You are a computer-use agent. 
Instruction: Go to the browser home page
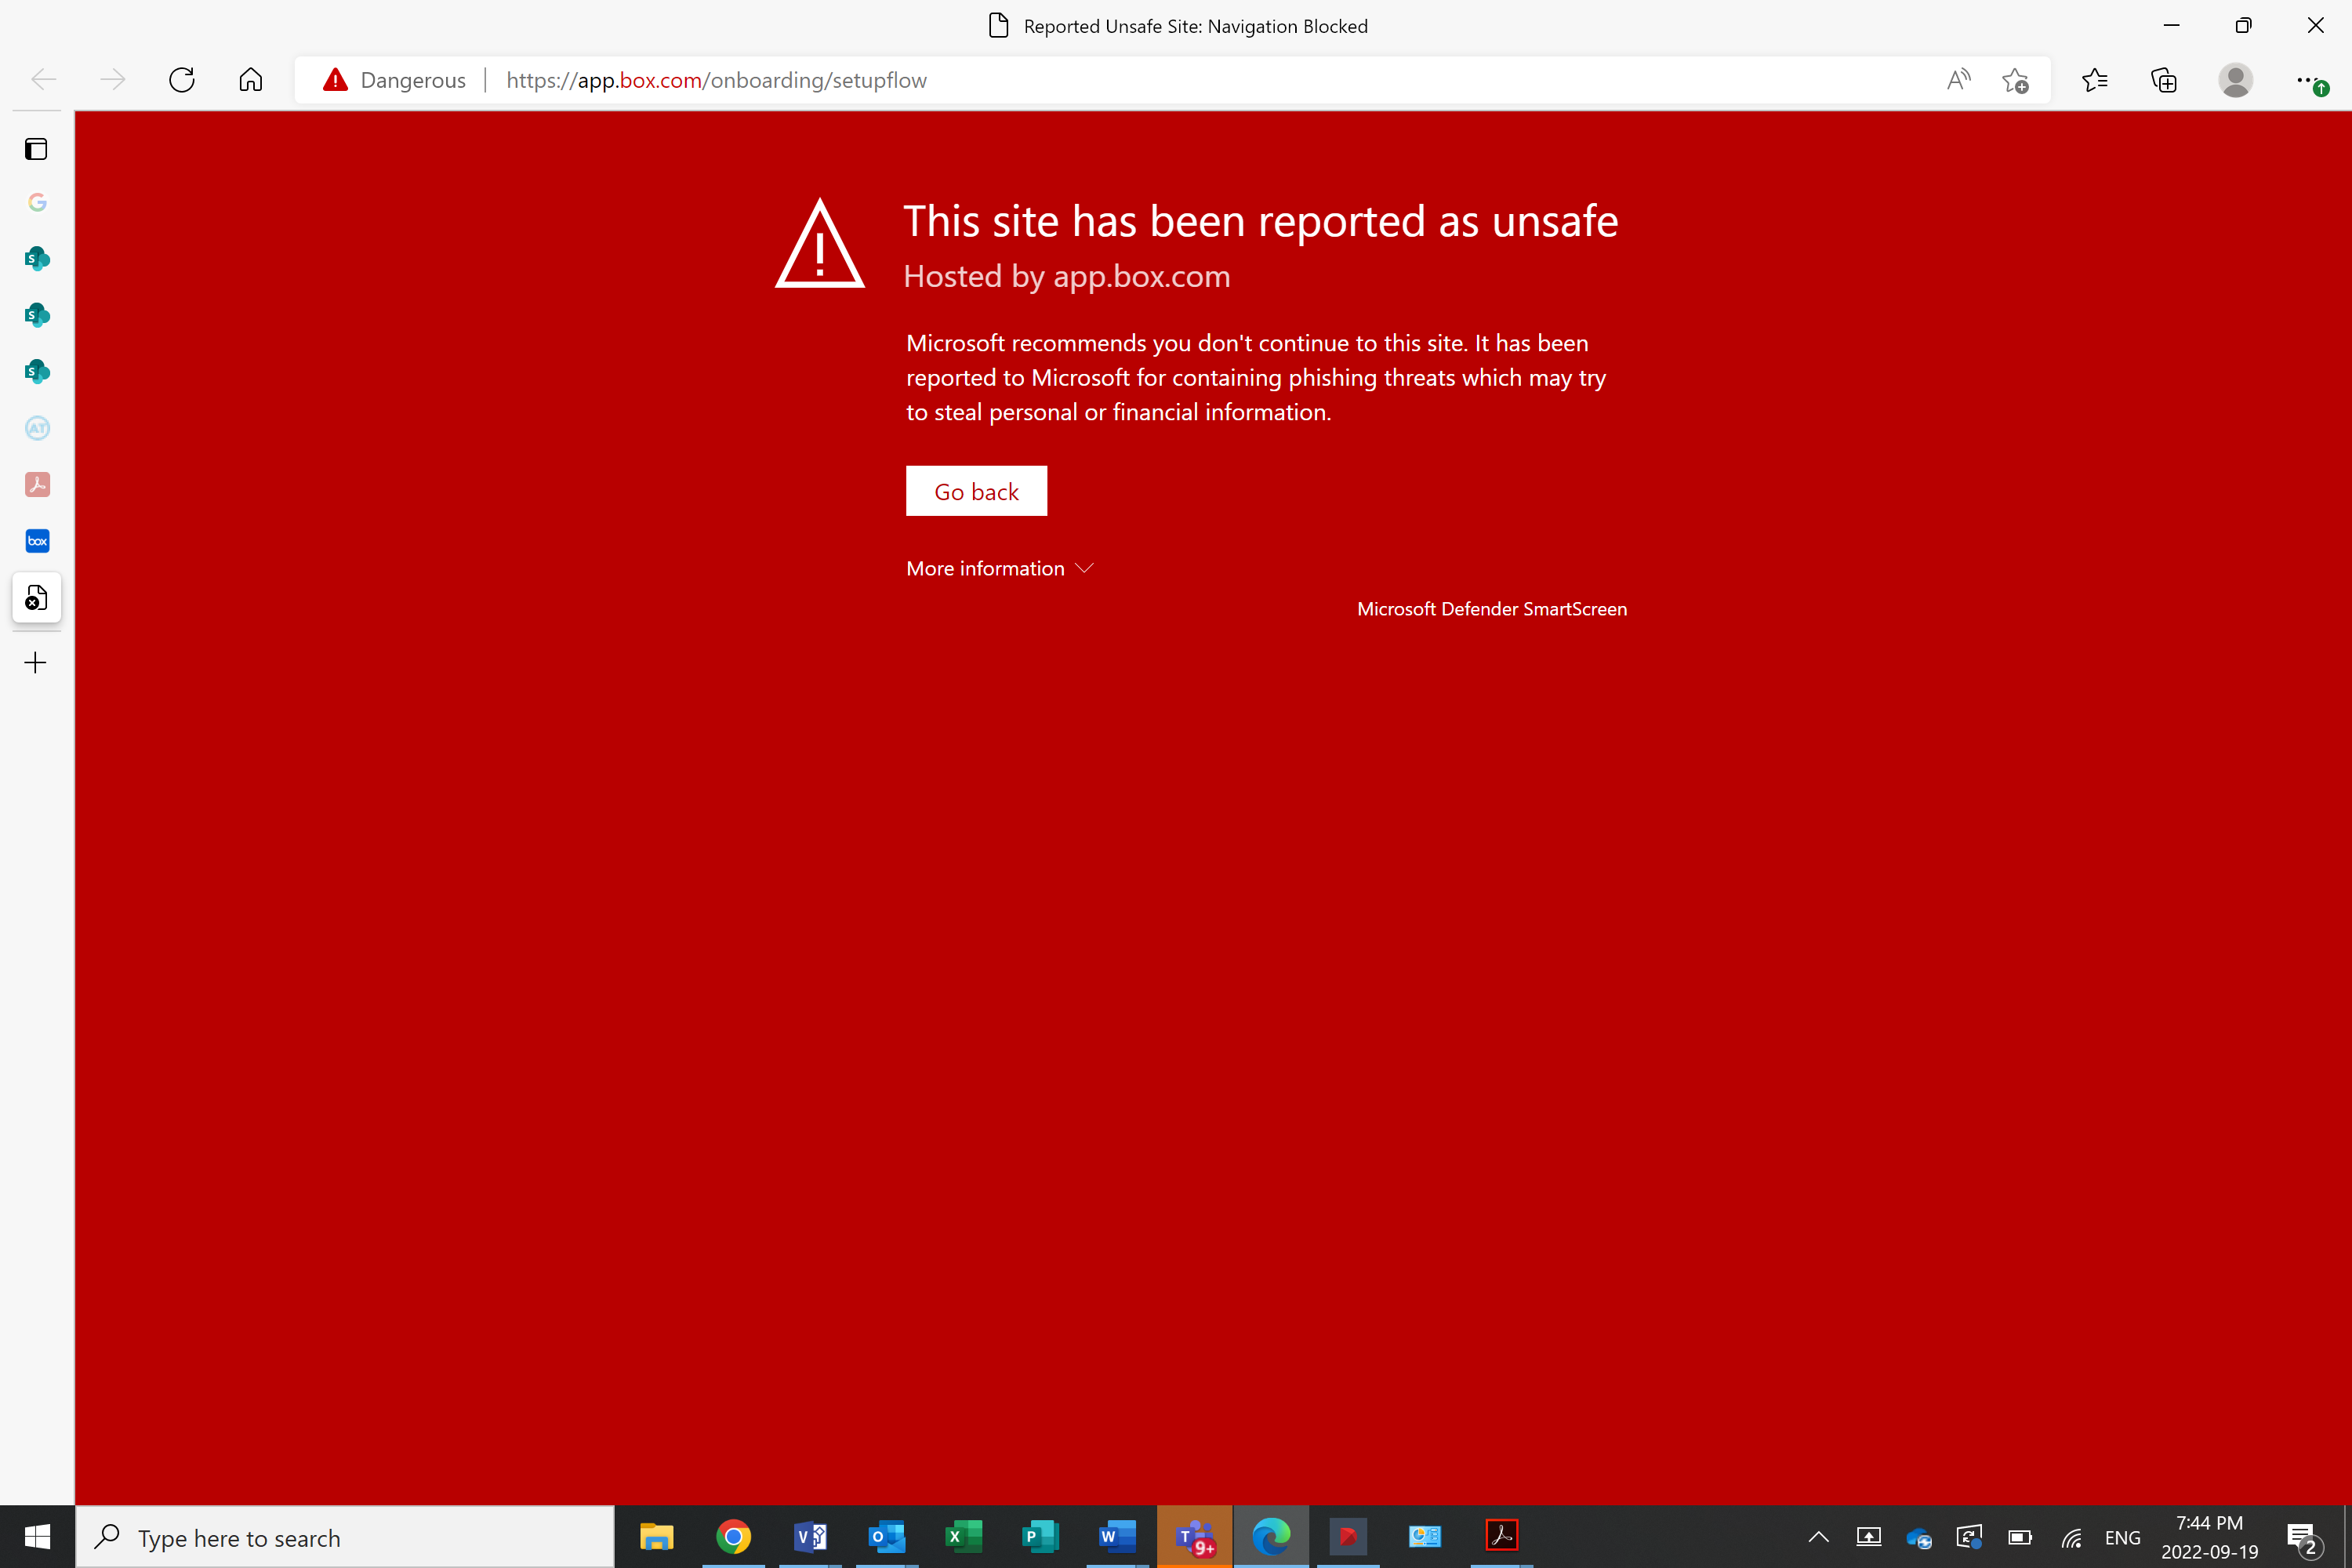pos(251,80)
